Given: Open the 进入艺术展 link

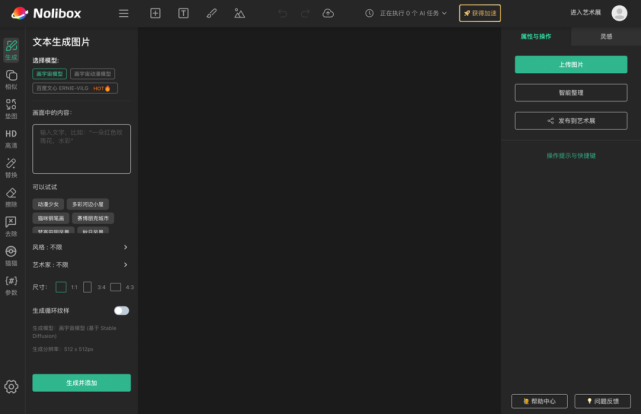Looking at the screenshot, I should point(585,13).
